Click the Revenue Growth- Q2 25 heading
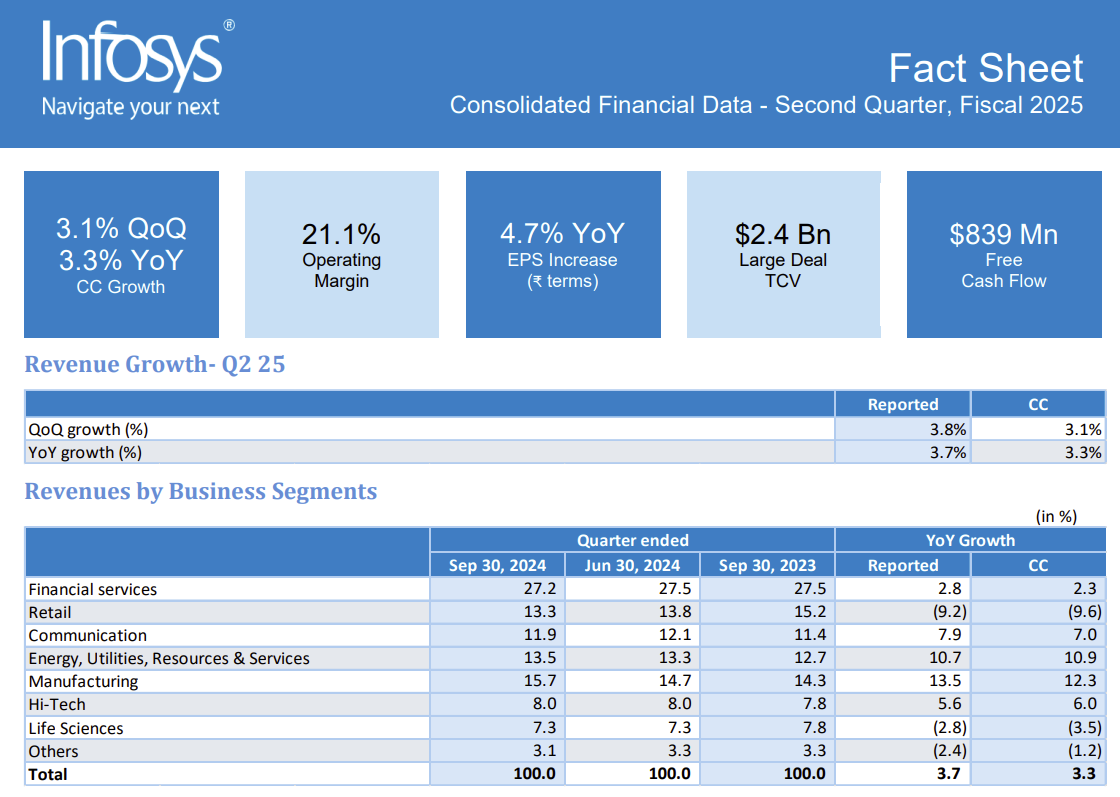This screenshot has width=1120, height=797. click(155, 365)
